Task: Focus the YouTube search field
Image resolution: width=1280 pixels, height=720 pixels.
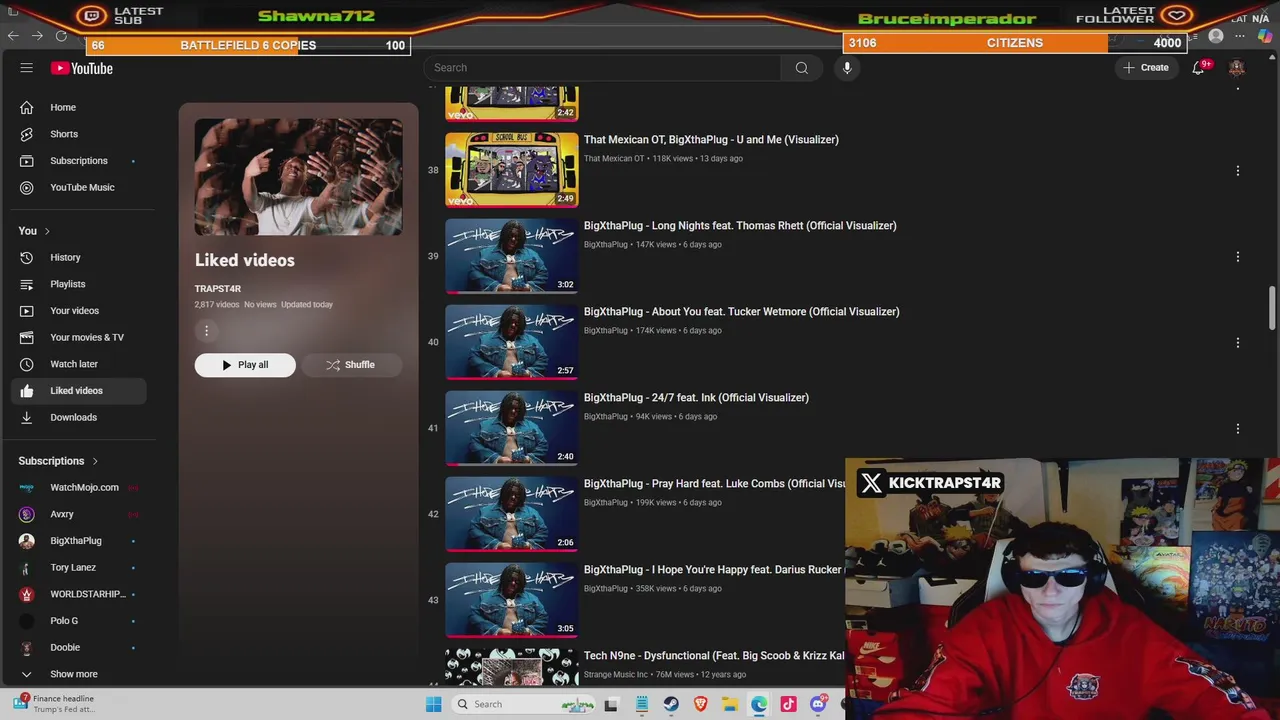Action: pos(602,68)
